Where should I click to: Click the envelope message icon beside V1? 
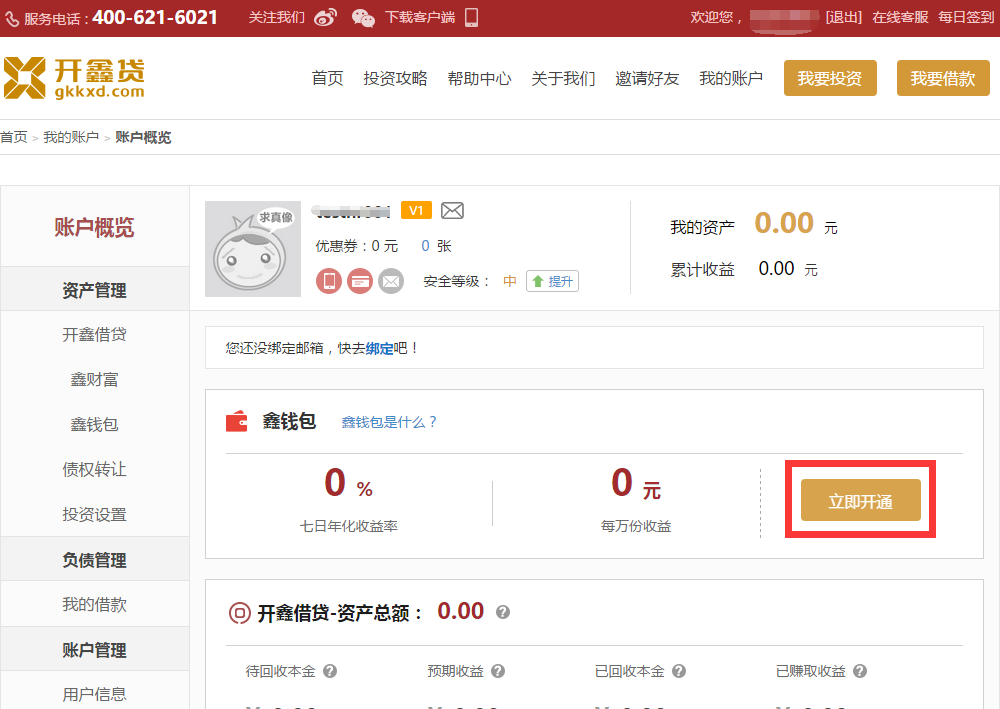pos(452,210)
